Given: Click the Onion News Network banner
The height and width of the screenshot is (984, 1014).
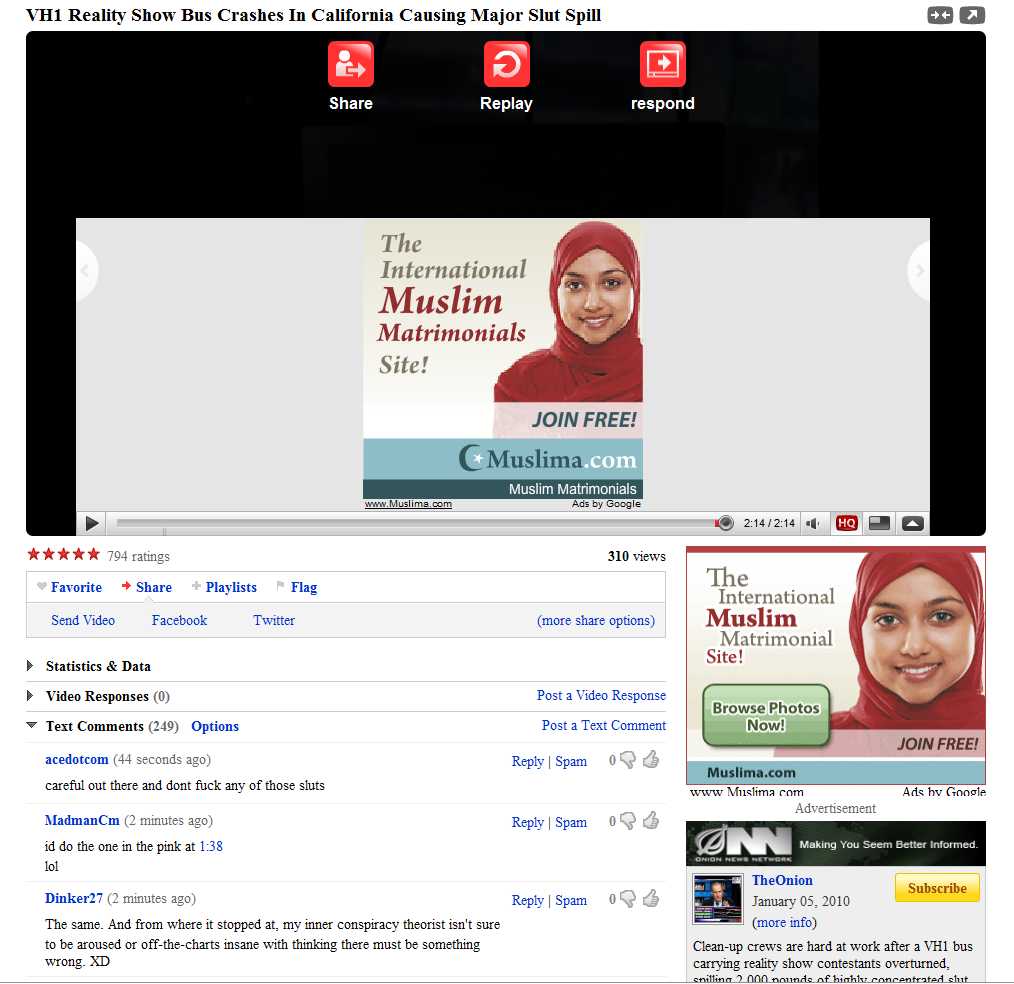Looking at the screenshot, I should point(836,843).
